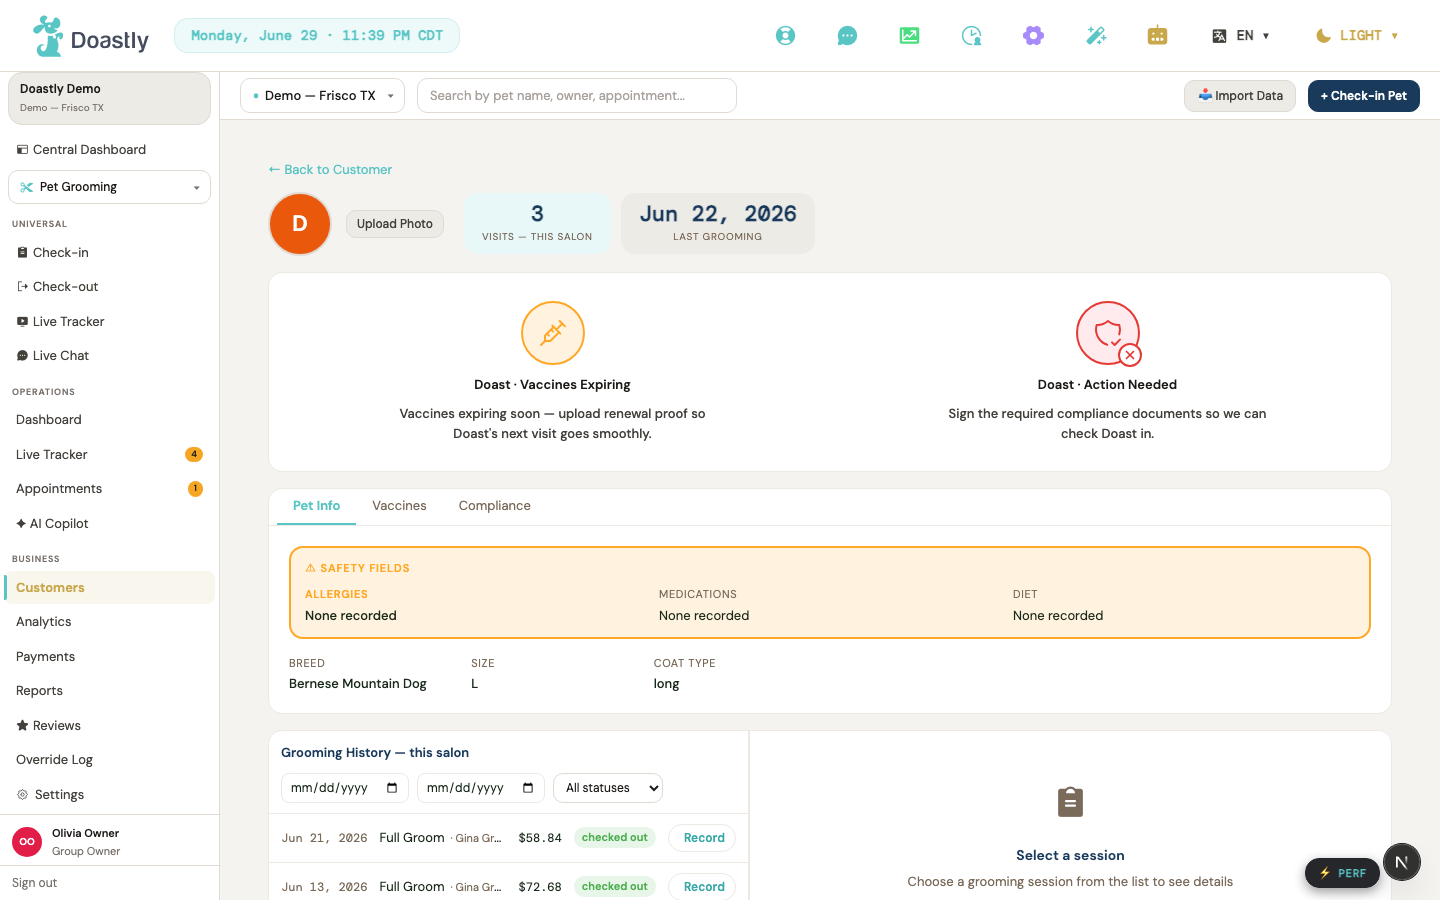The height and width of the screenshot is (900, 1440).
Task: Click the 3 Visits this salon card
Action: pyautogui.click(x=537, y=224)
